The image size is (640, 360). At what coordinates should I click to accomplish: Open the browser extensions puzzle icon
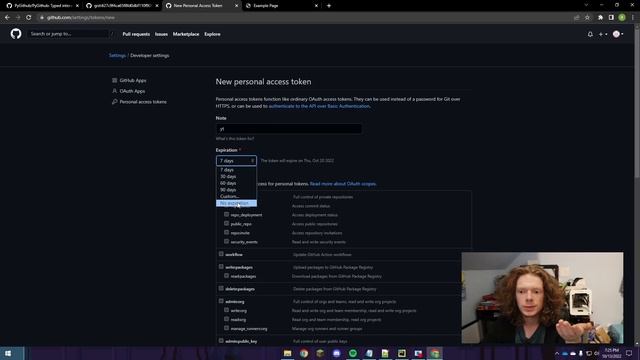(x=600, y=18)
